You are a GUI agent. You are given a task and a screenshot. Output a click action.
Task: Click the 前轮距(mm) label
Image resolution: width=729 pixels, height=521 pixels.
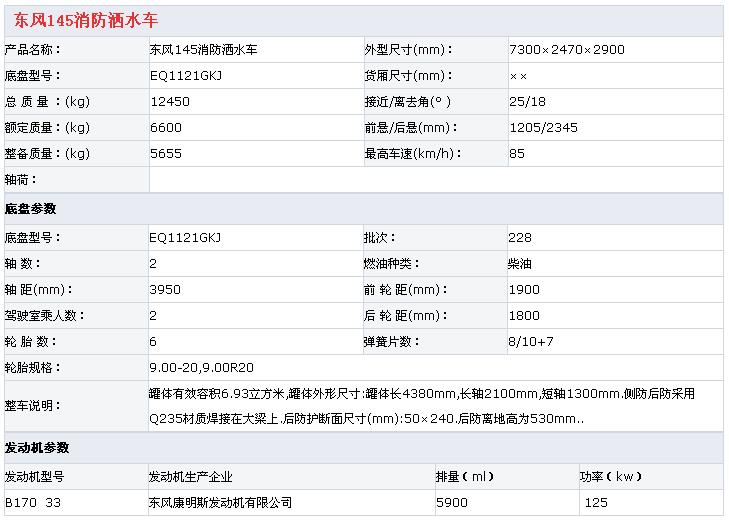(x=405, y=290)
